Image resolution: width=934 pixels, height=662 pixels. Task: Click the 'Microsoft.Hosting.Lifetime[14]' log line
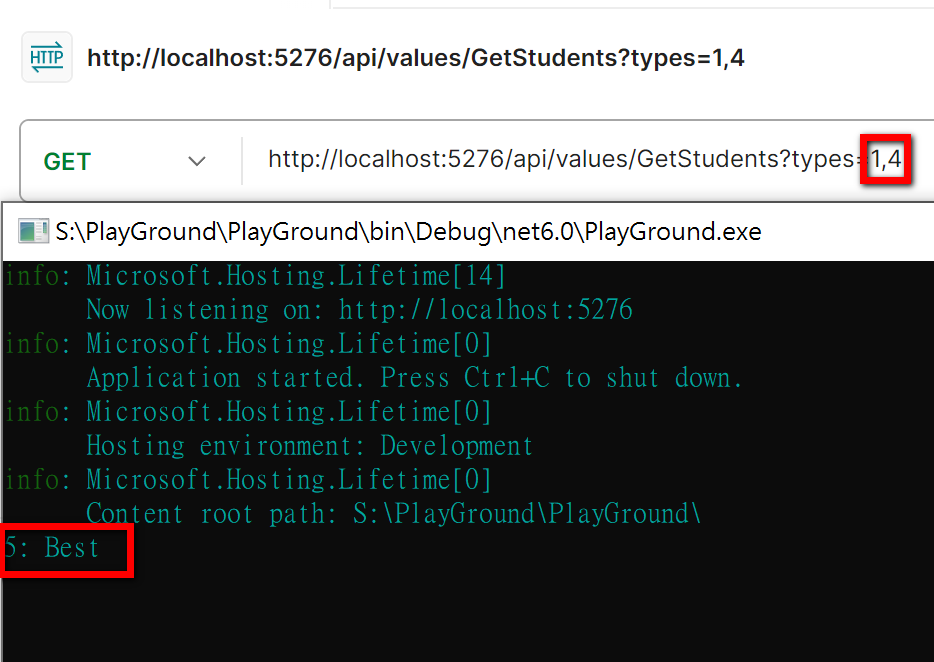pyautogui.click(x=256, y=276)
